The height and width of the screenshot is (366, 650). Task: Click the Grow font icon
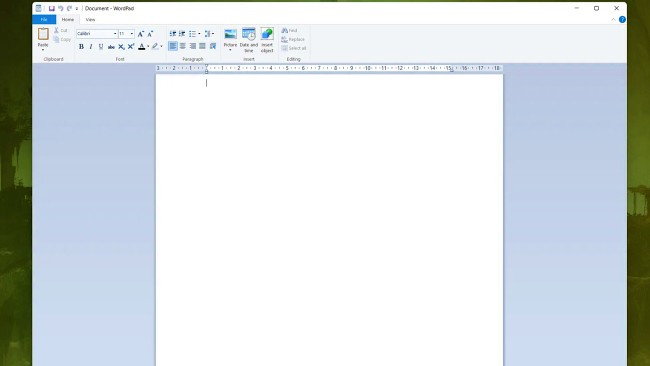click(x=141, y=34)
